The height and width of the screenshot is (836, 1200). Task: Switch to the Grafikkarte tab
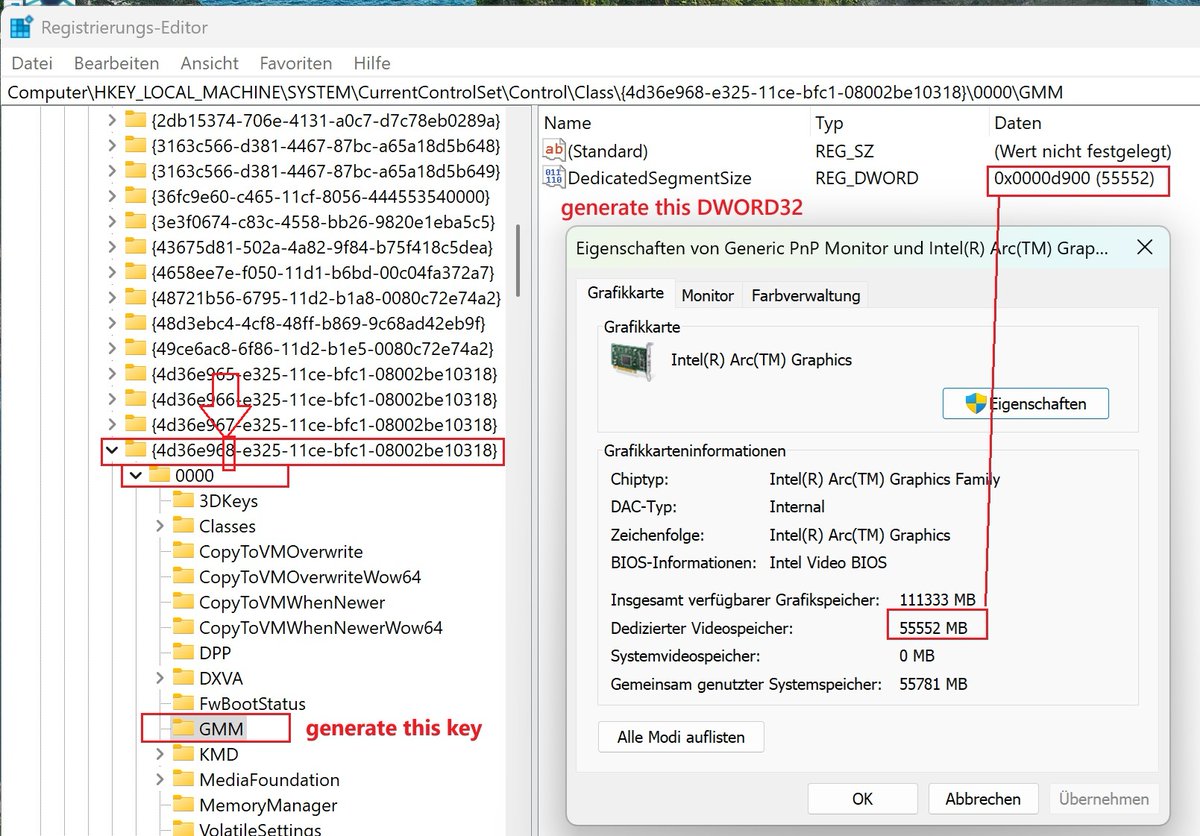625,294
